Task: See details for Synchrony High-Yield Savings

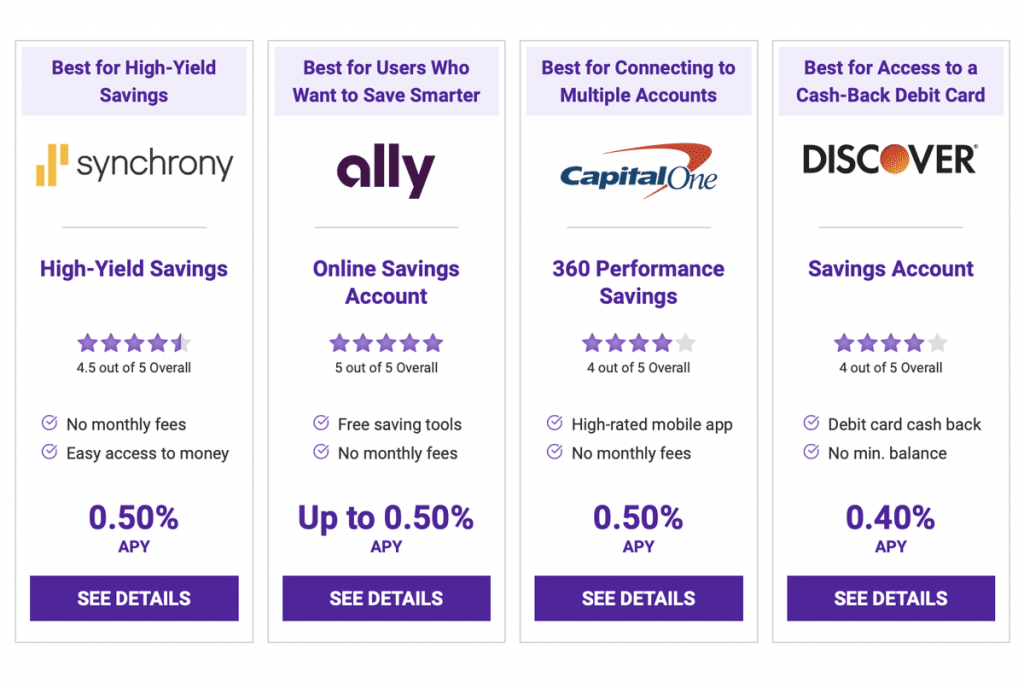Action: point(134,598)
